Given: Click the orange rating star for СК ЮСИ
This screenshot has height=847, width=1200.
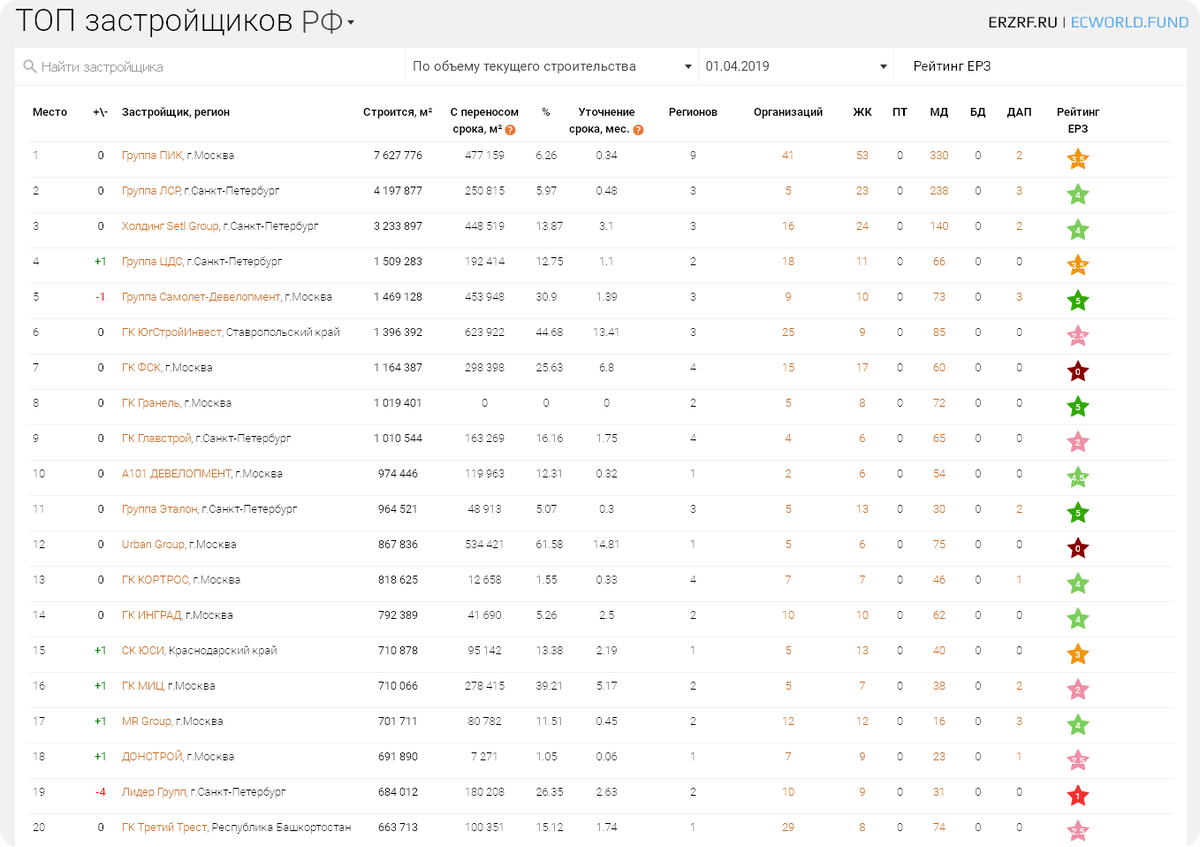Looking at the screenshot, I should pos(1078,655).
